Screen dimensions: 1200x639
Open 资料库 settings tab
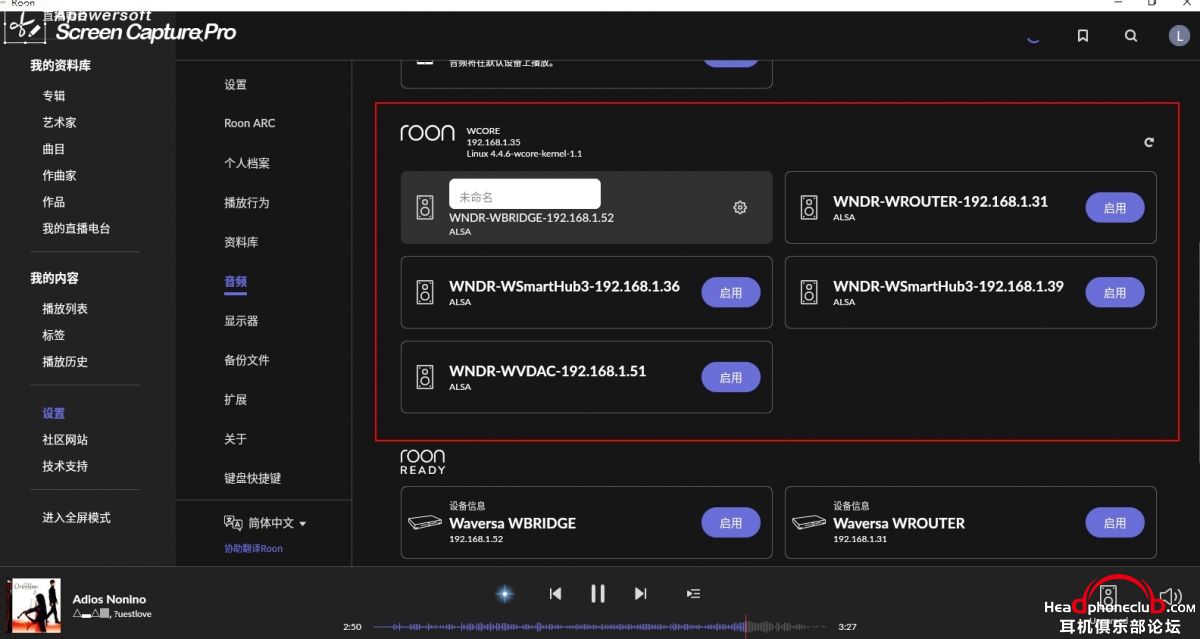(x=241, y=242)
